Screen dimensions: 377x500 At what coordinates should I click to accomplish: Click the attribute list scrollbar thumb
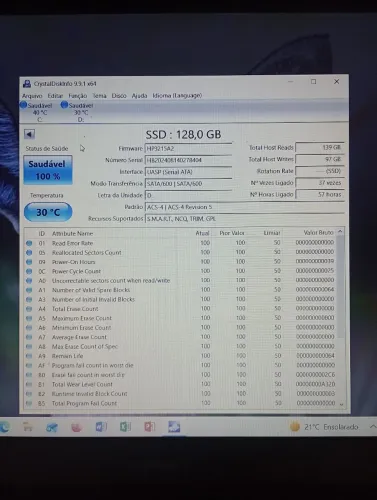tap(340, 287)
